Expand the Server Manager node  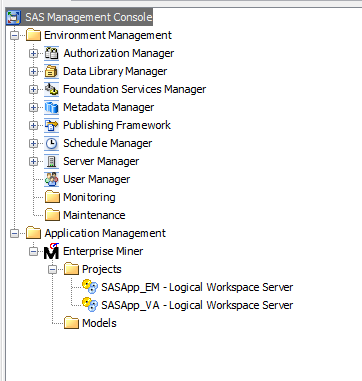click(33, 161)
